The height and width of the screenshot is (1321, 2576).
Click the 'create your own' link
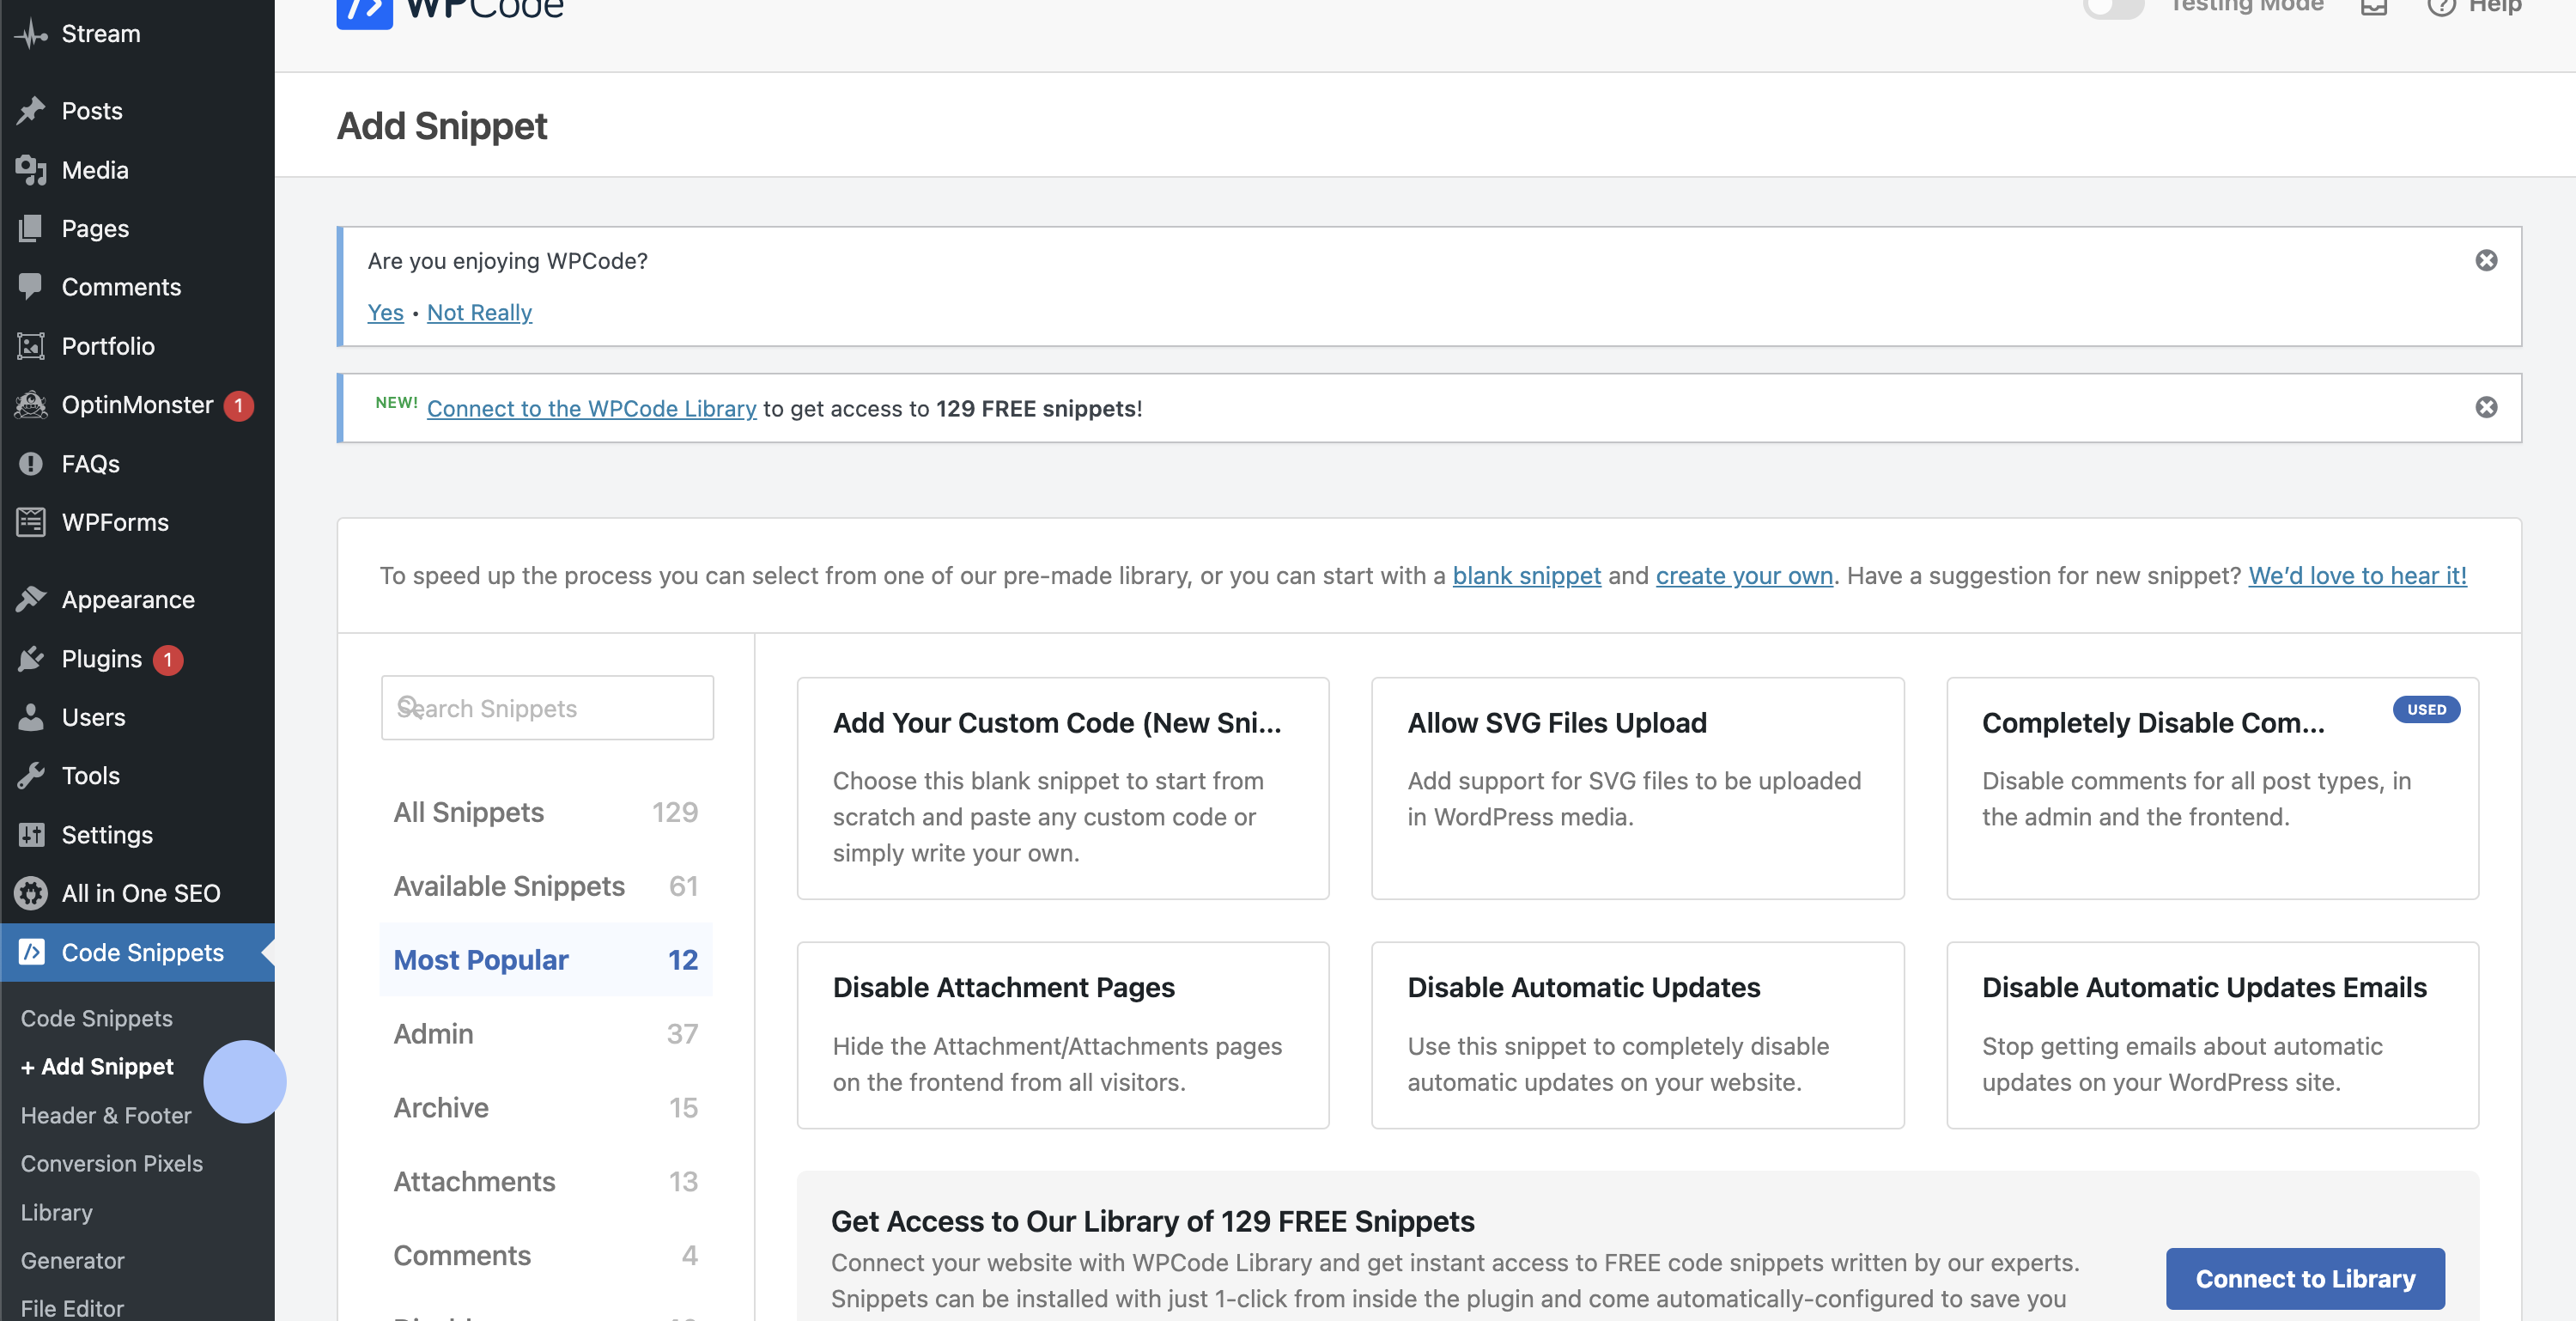pos(1744,576)
